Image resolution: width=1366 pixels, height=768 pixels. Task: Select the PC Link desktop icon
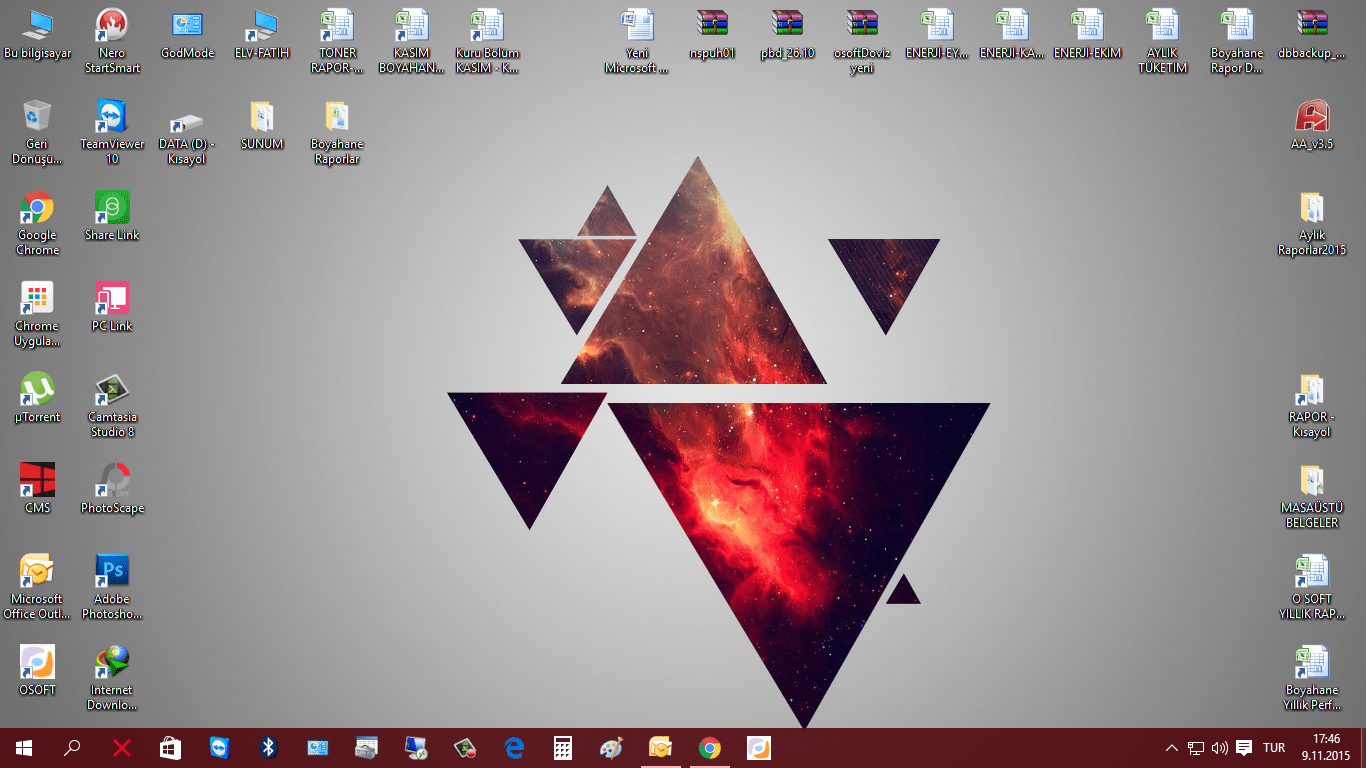click(112, 309)
